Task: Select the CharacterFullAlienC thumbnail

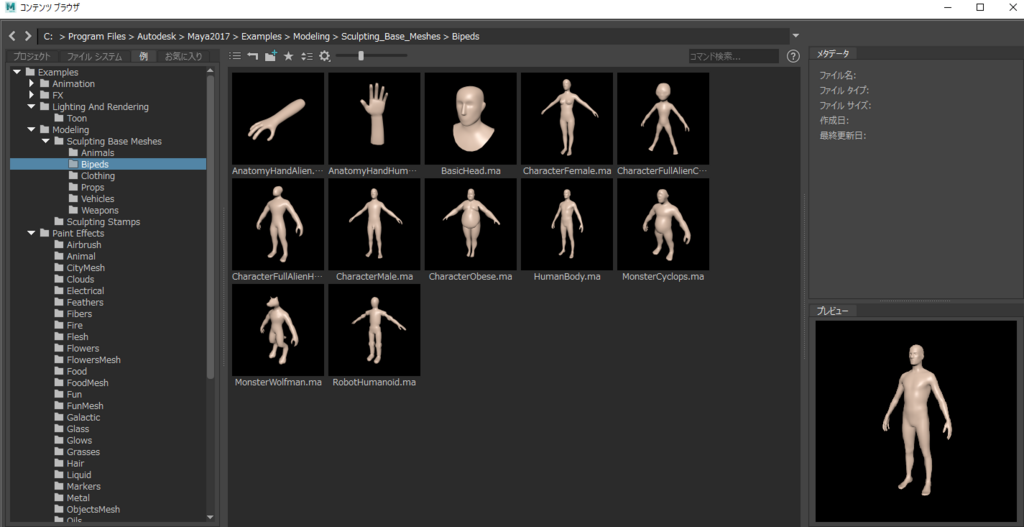Action: tap(663, 118)
